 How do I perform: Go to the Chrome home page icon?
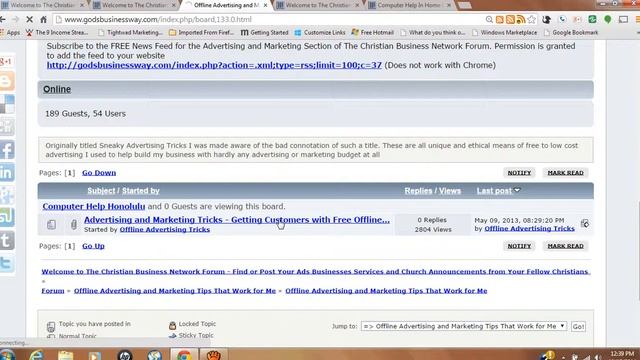point(43,19)
